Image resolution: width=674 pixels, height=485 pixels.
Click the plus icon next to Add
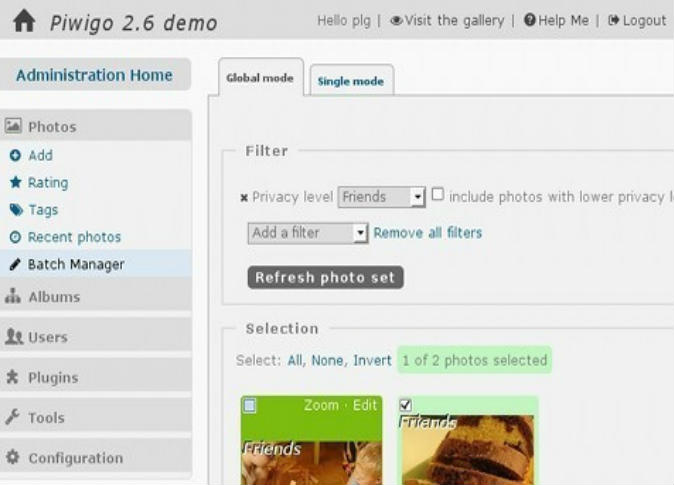click(15, 156)
